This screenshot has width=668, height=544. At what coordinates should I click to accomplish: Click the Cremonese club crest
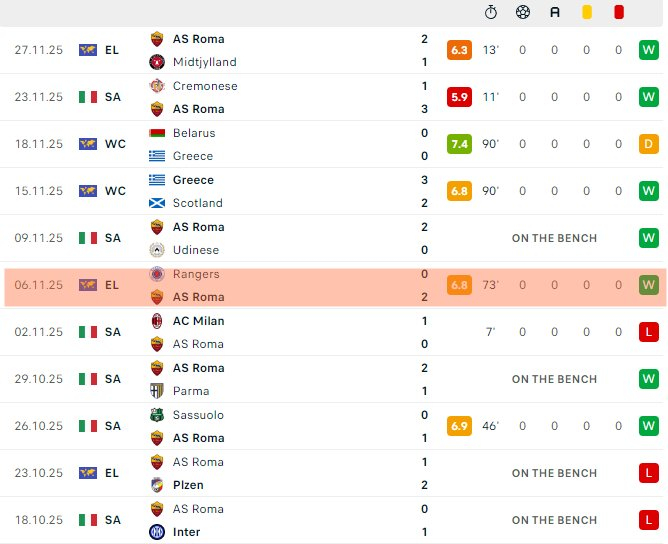[157, 86]
